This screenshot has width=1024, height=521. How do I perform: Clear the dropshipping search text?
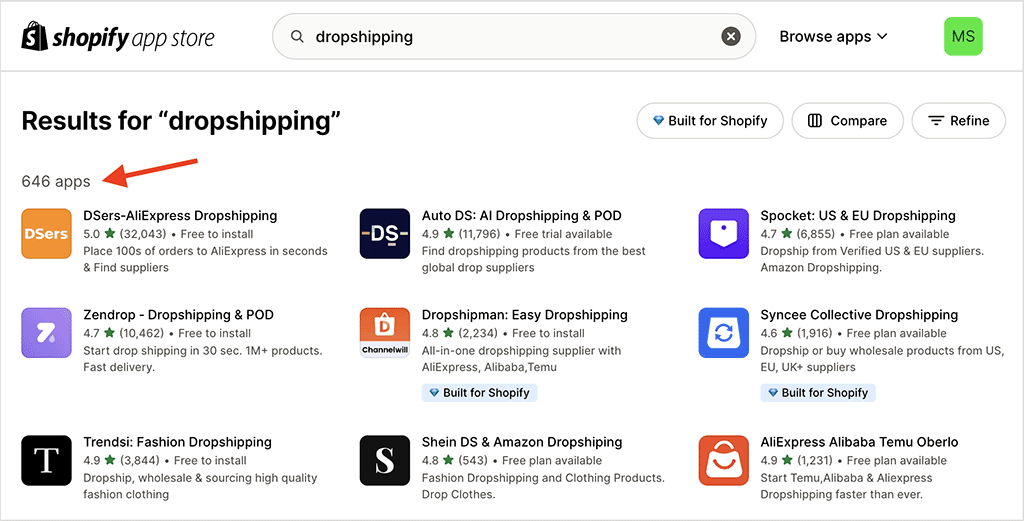pyautogui.click(x=731, y=37)
